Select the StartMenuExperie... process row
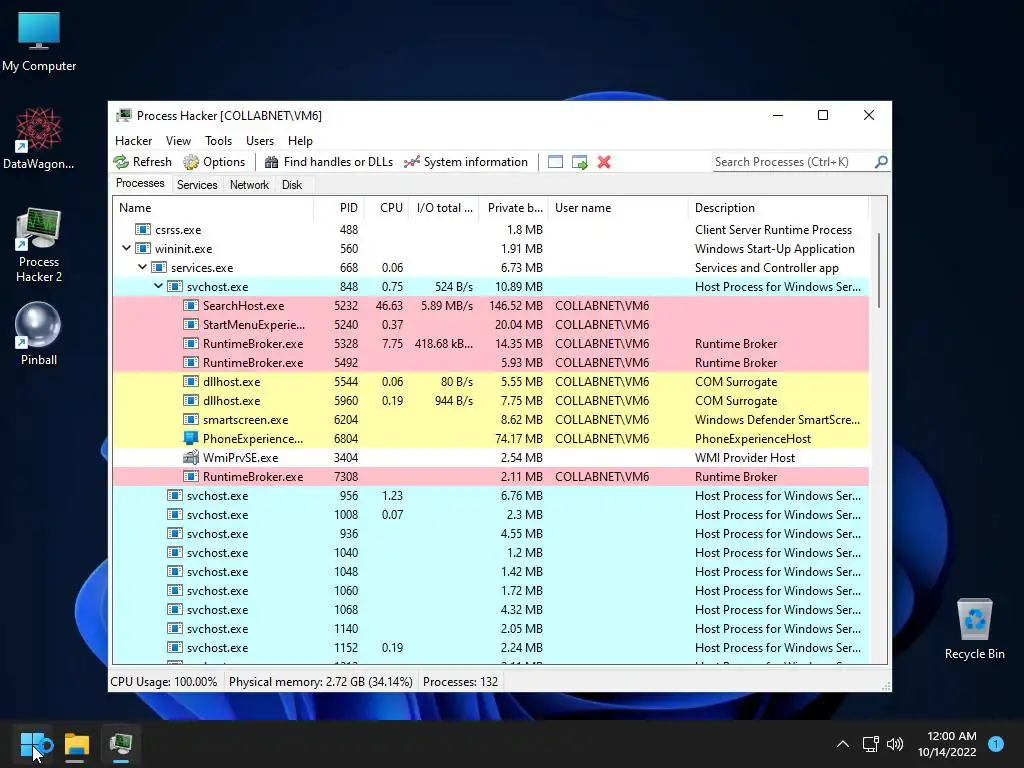The image size is (1024, 768). 490,325
